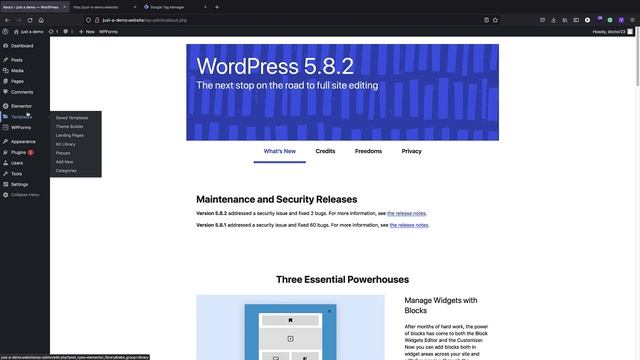Open the downloads arrow icon
This screenshot has width=640, height=360.
[x=553, y=20]
